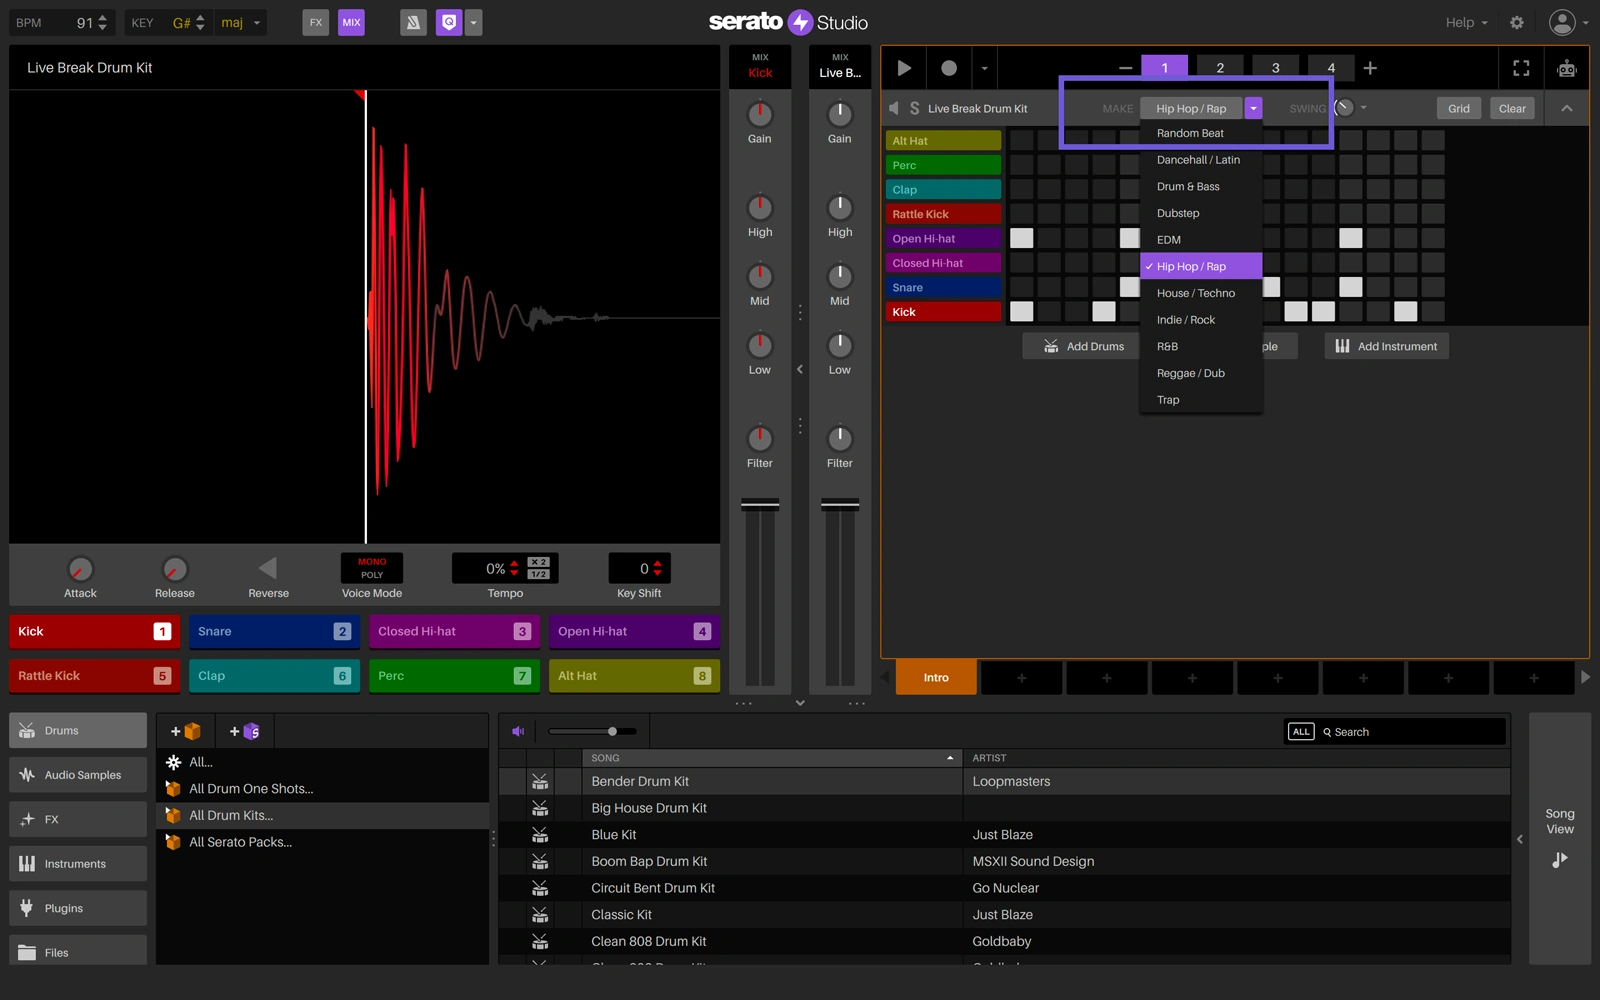Open the Instruments library category
The width and height of the screenshot is (1600, 1000).
(x=78, y=864)
